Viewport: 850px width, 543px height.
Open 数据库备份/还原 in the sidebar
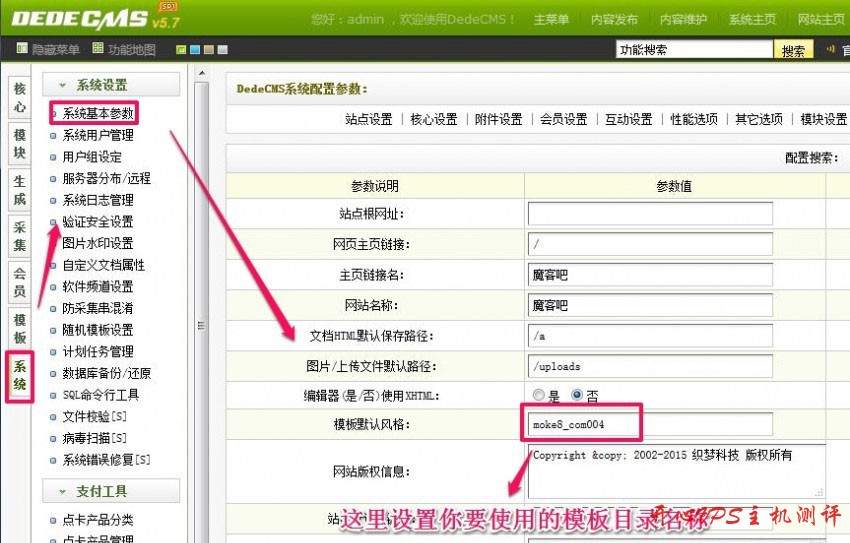tap(106, 373)
